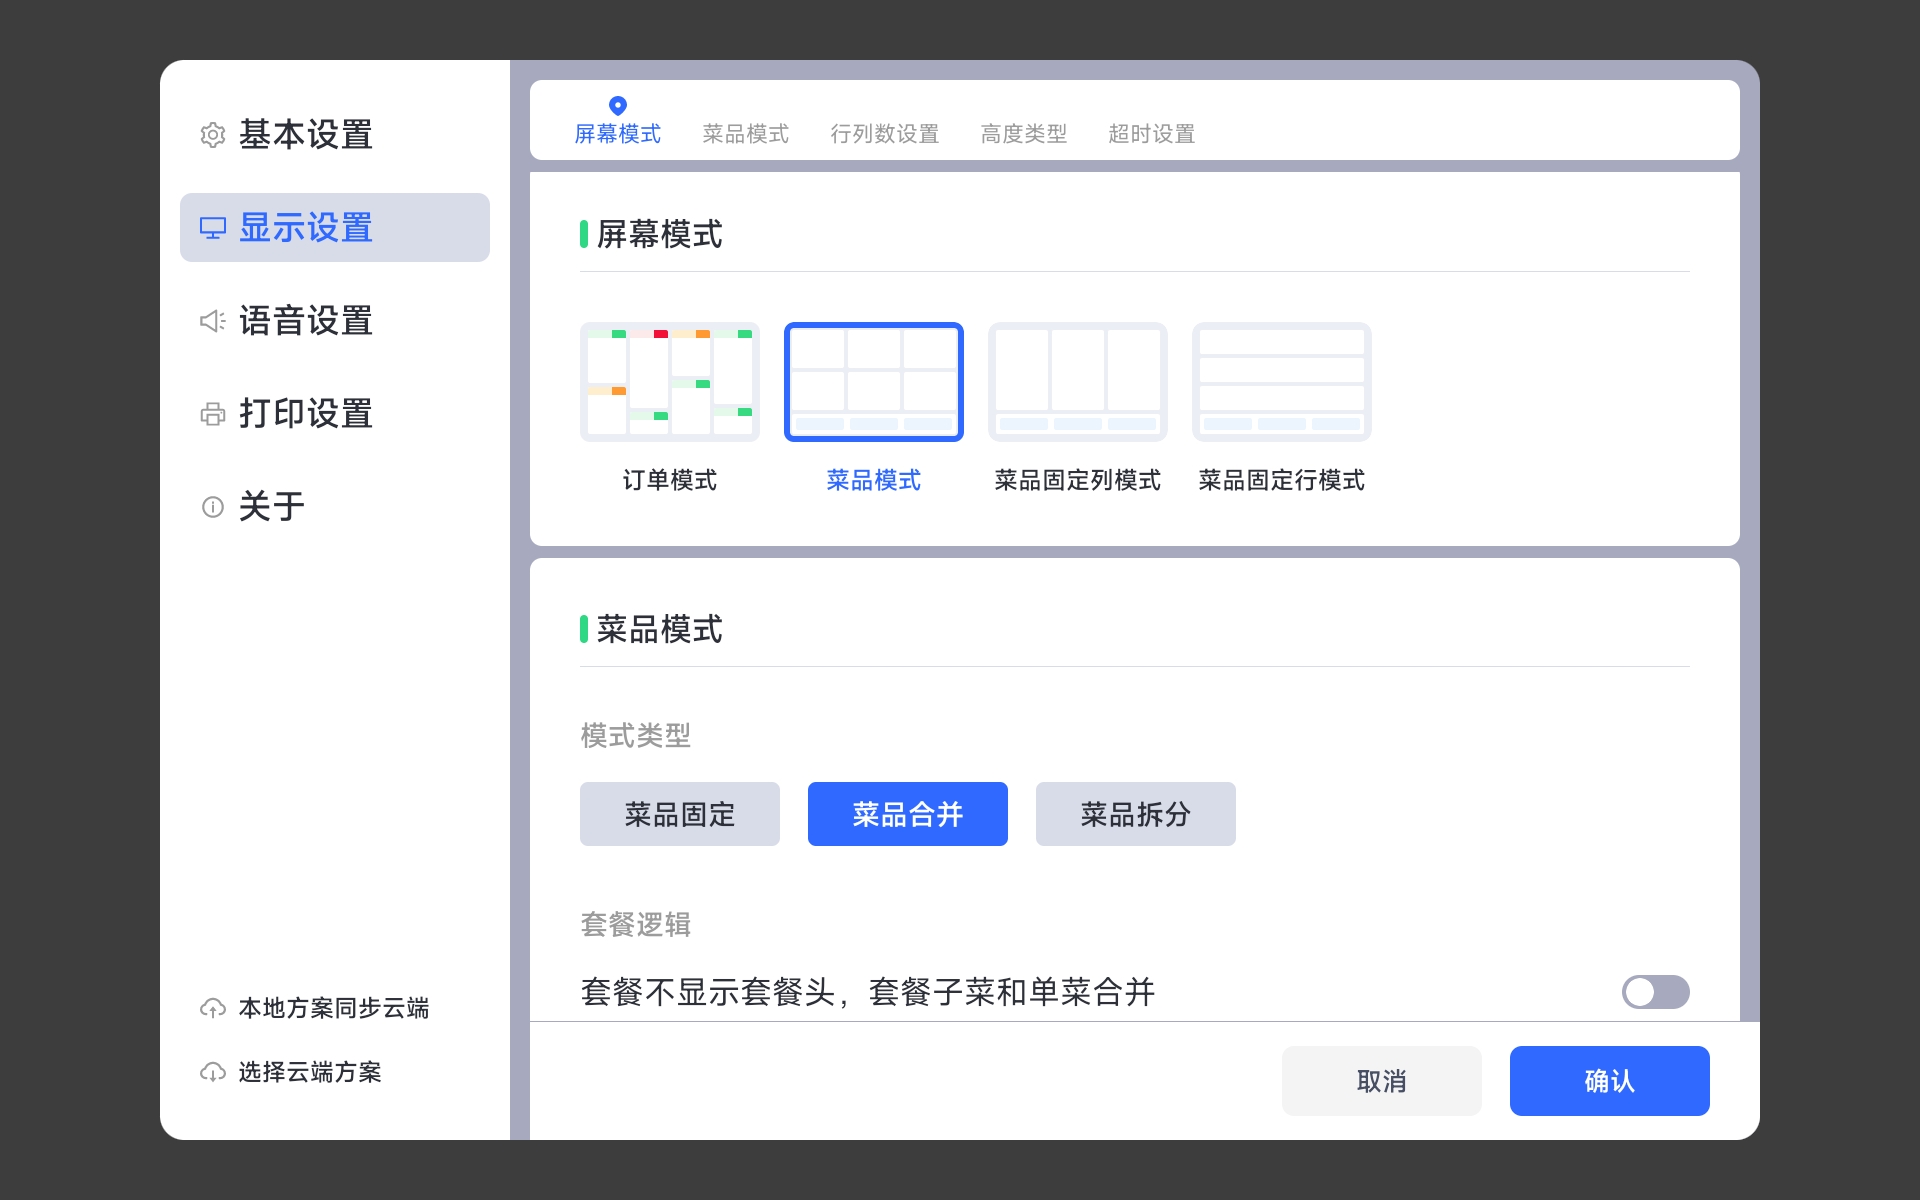Click the cloud upload icon for 本地方案同步云端
The image size is (1920, 1200).
212,1008
